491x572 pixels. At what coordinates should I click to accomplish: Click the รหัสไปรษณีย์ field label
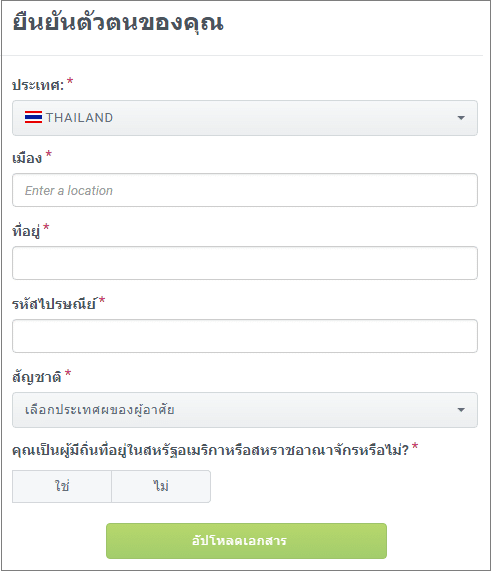click(54, 304)
